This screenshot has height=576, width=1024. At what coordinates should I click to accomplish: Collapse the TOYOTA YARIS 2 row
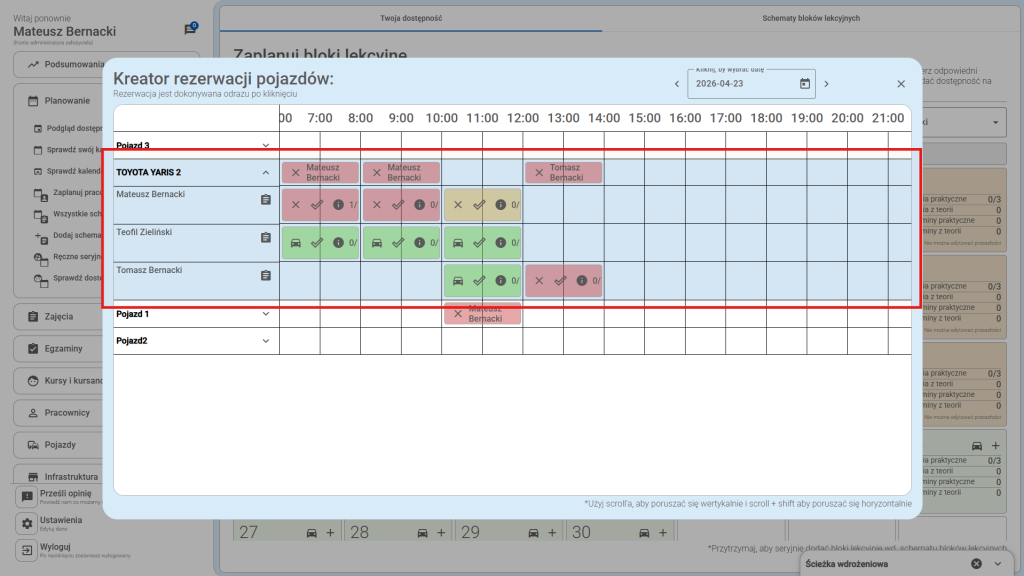tap(266, 173)
